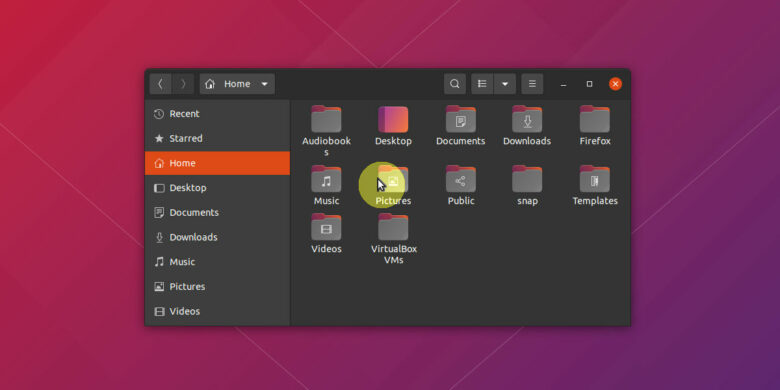Click the clock icon beside Recent
The image size is (780, 390).
[x=159, y=114]
